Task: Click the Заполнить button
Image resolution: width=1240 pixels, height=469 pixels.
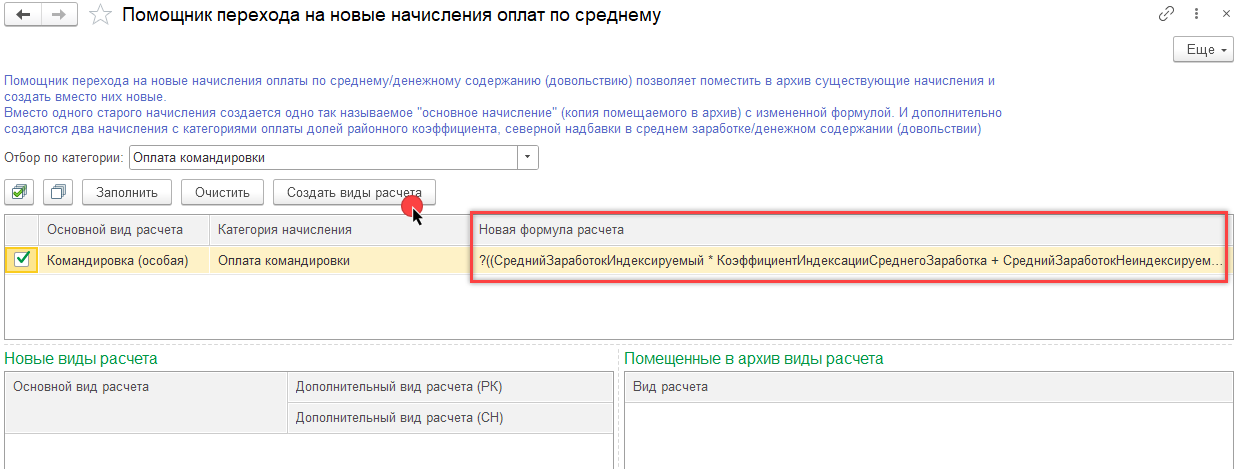Action: (x=127, y=191)
